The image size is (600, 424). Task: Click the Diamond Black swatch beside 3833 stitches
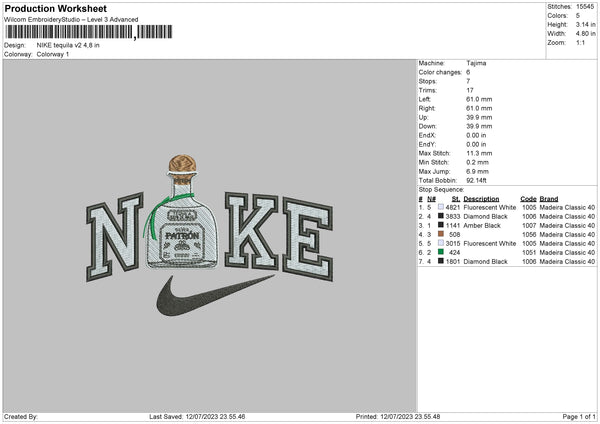[441, 216]
